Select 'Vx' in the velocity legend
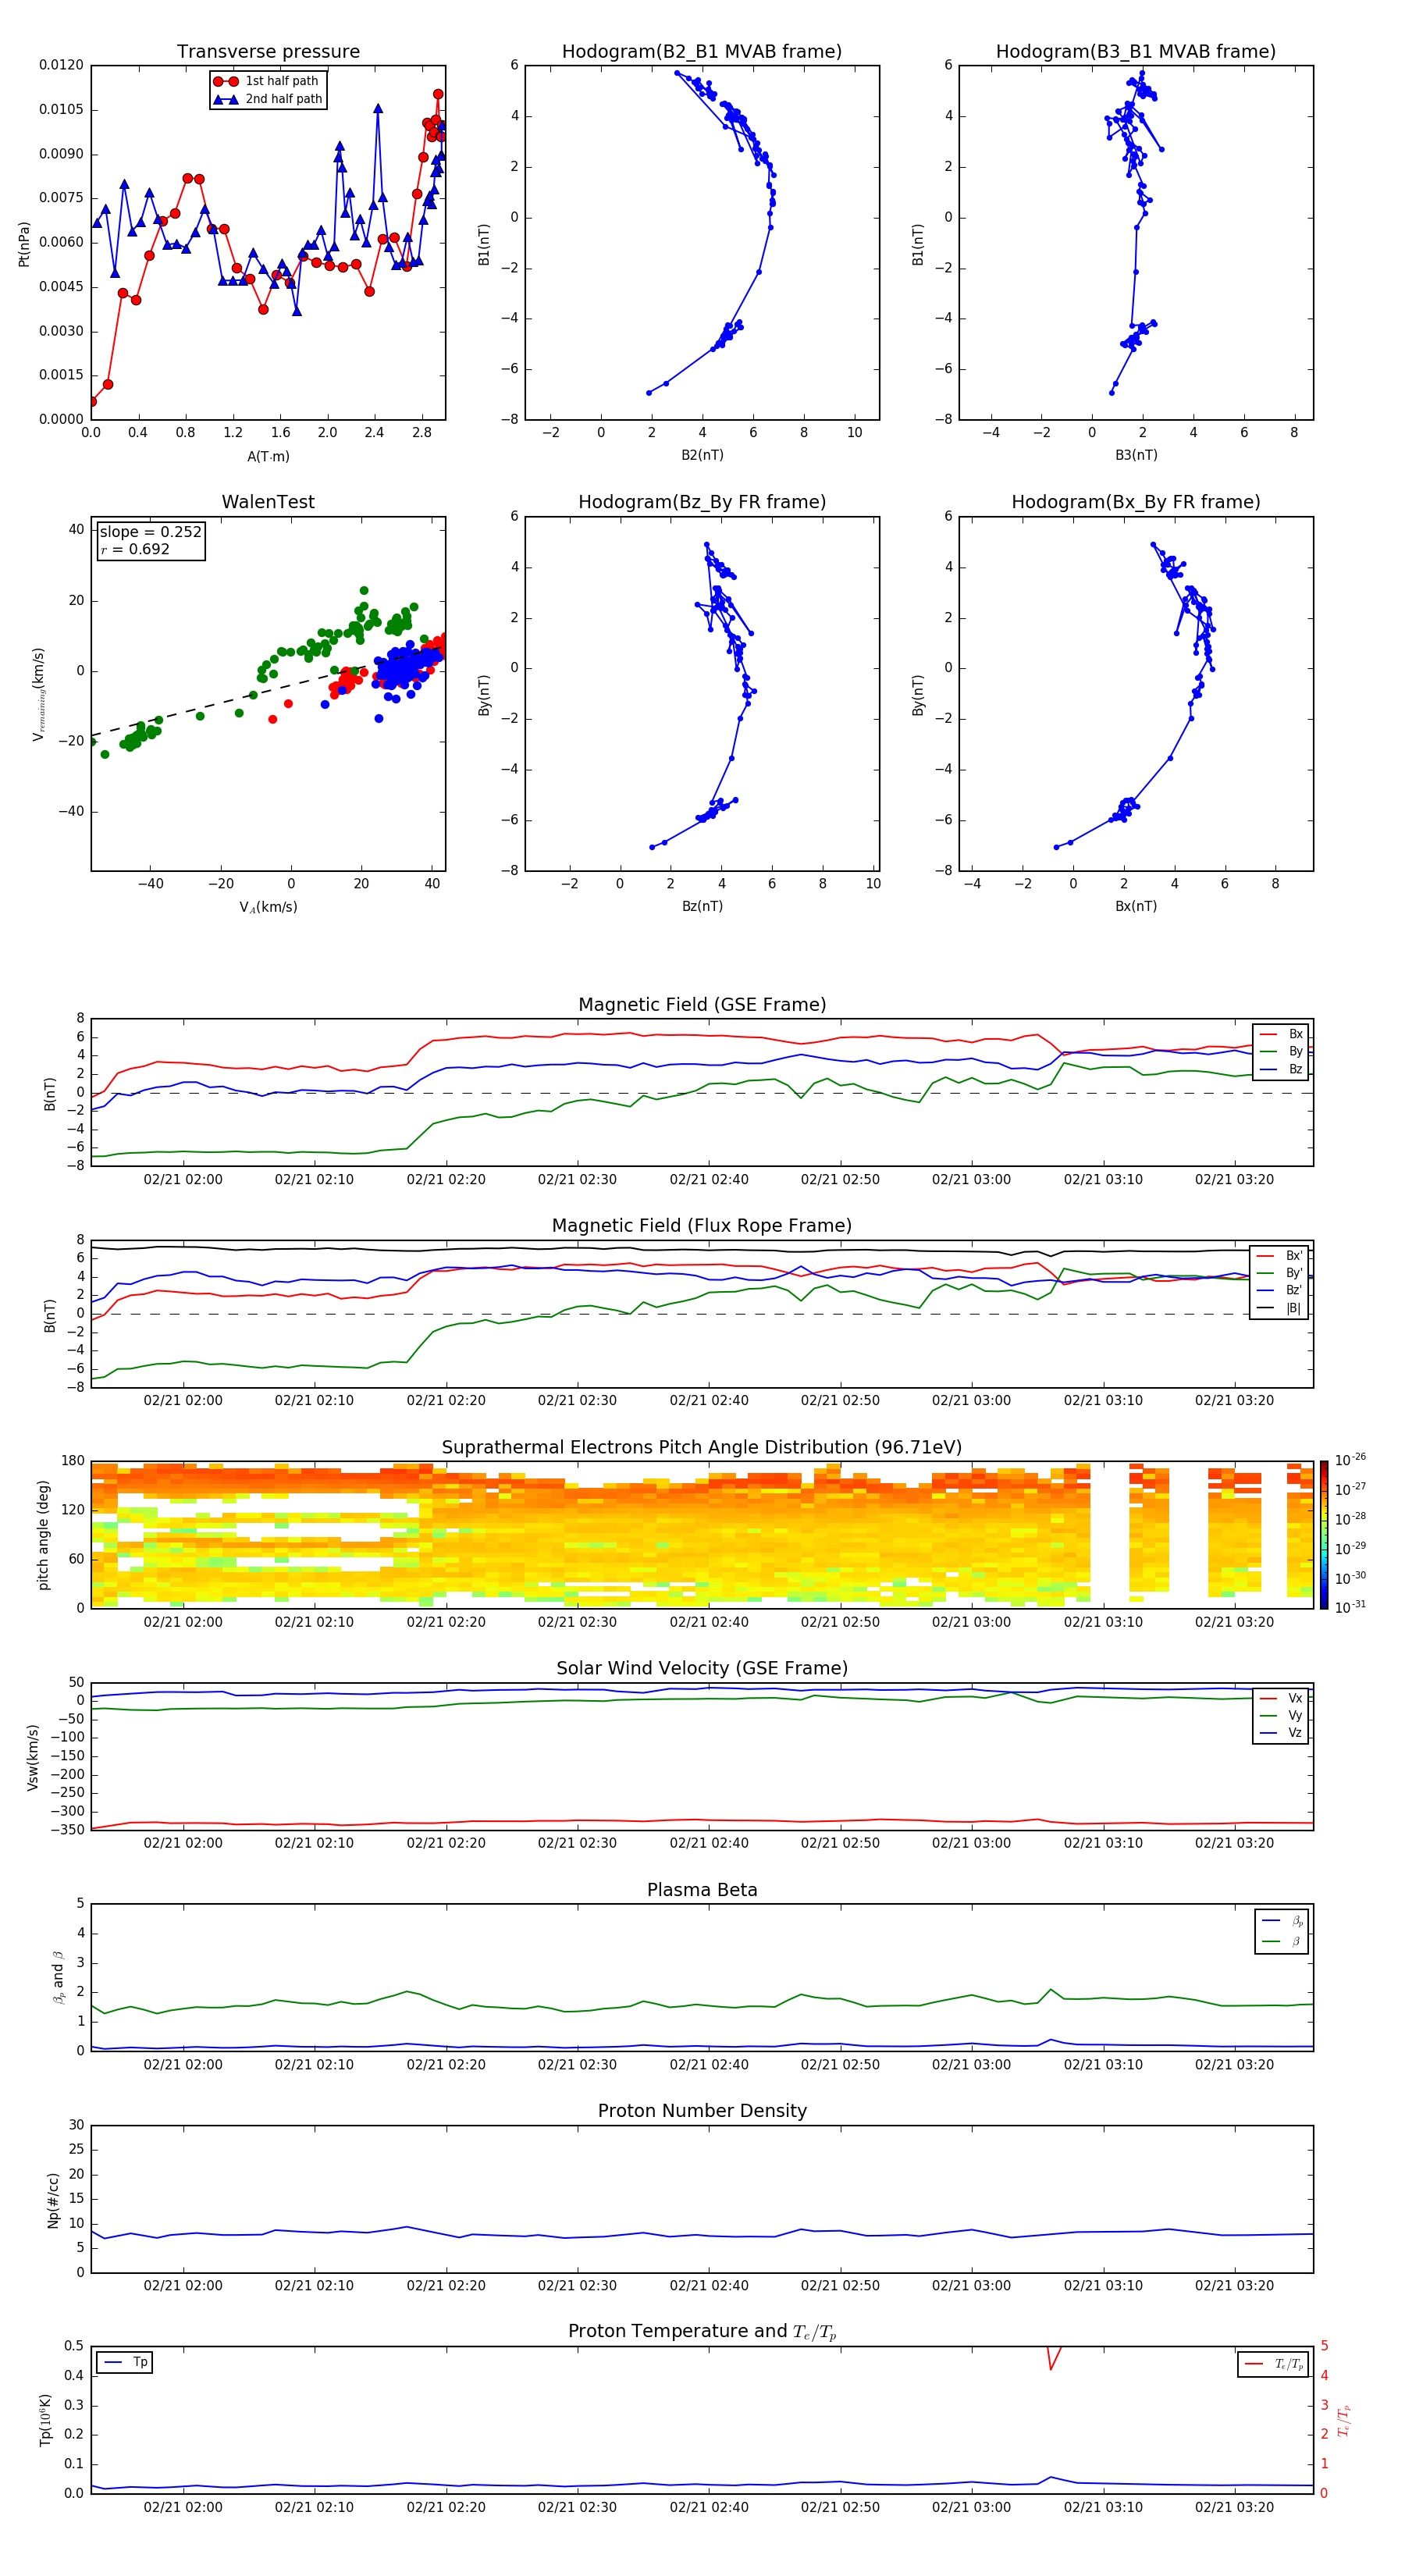This screenshot has width=1405, height=2576. click(1282, 1698)
